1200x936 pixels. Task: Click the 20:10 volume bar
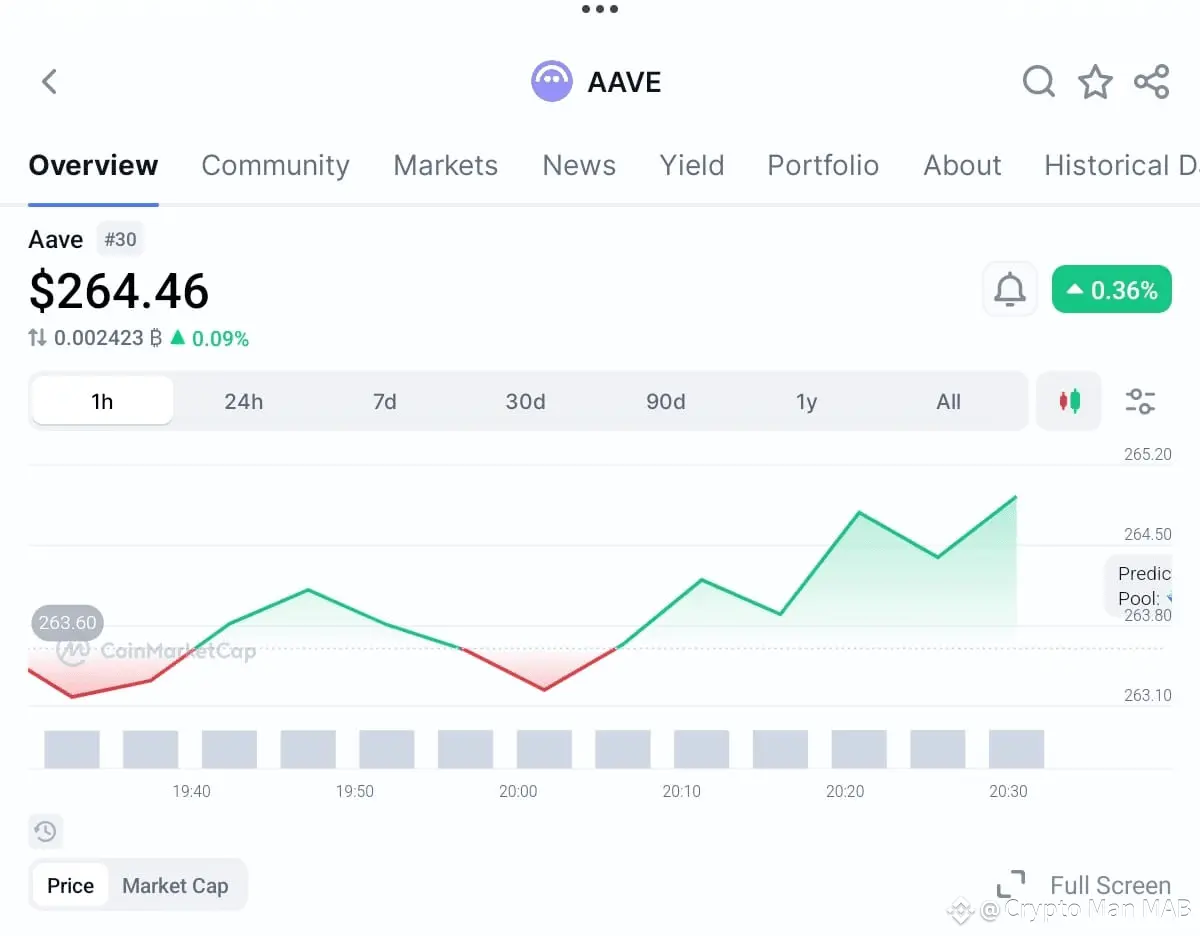pyautogui.click(x=701, y=749)
